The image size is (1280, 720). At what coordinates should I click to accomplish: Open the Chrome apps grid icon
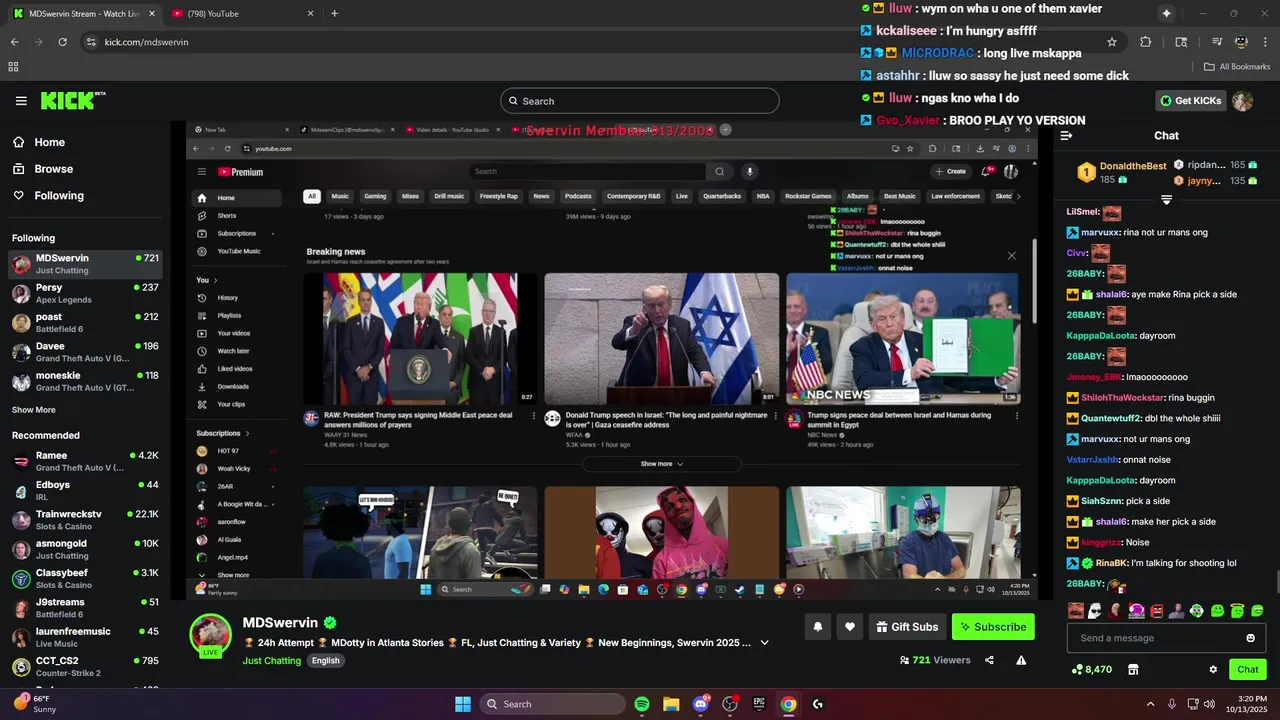[x=13, y=67]
